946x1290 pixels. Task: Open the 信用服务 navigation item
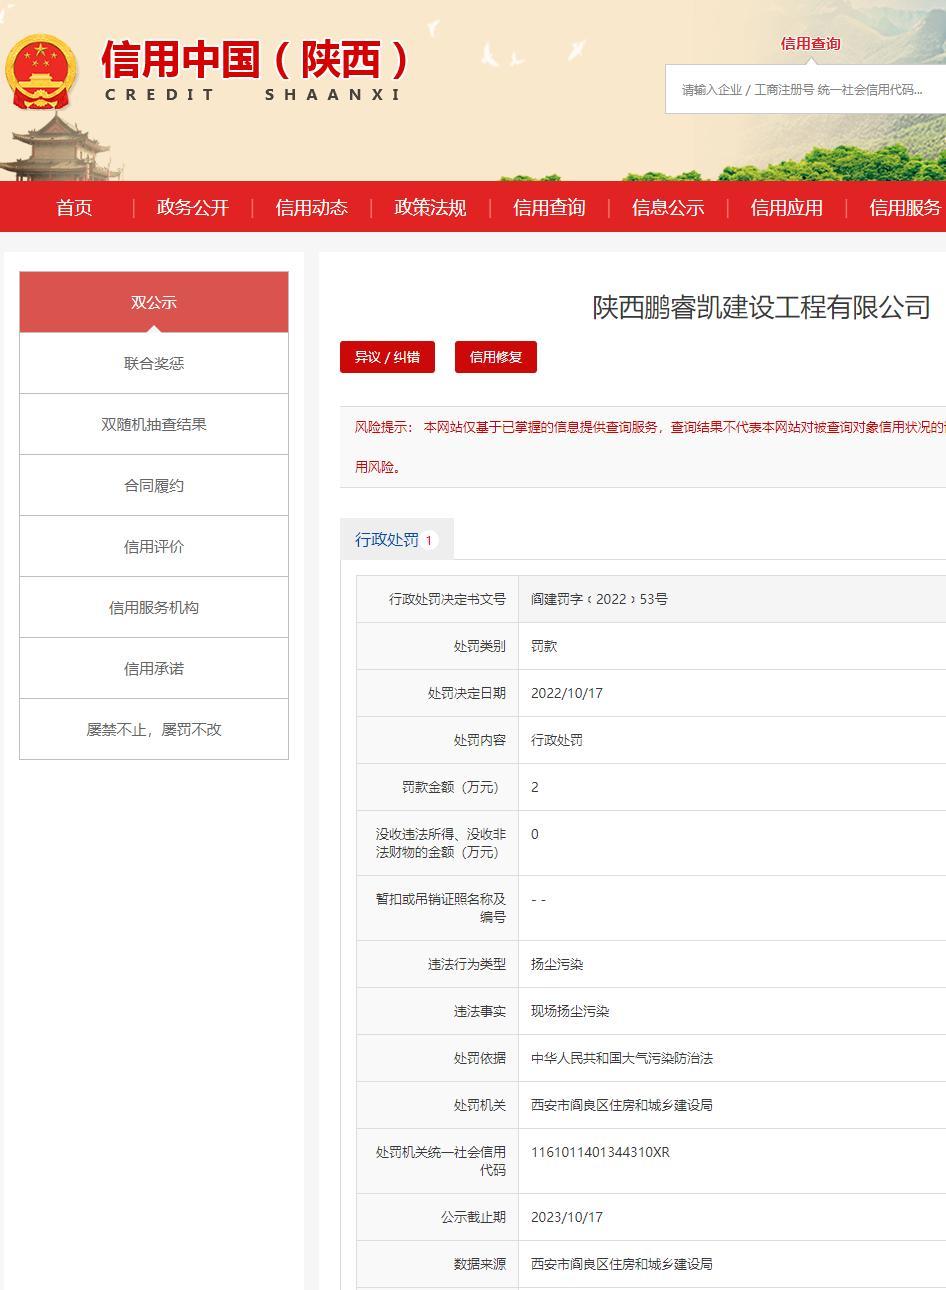point(905,207)
